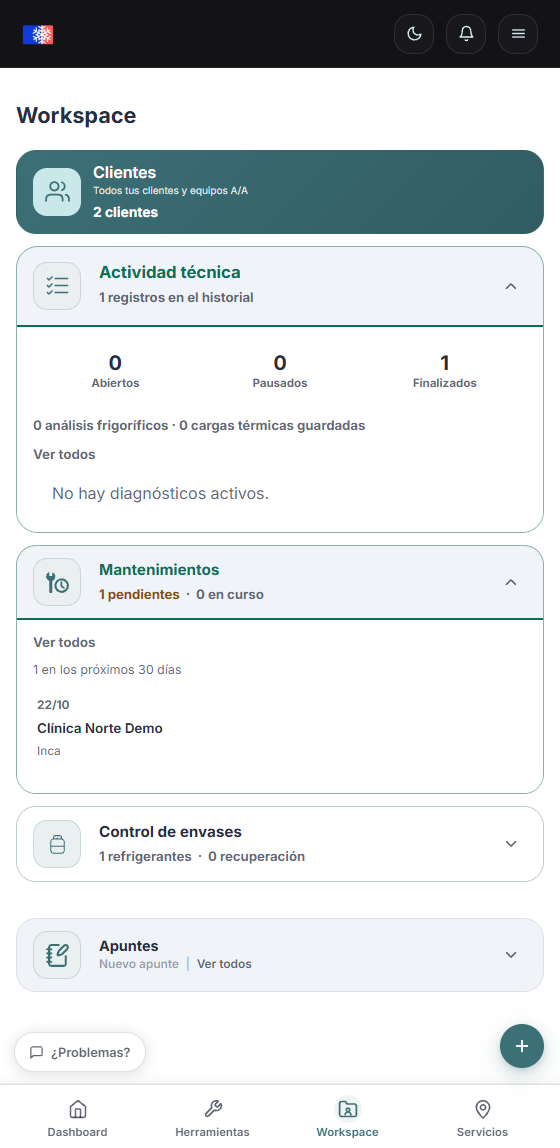Click the Finalizados count
Image resolution: width=560 pixels, height=1148 pixels.
pos(444,370)
